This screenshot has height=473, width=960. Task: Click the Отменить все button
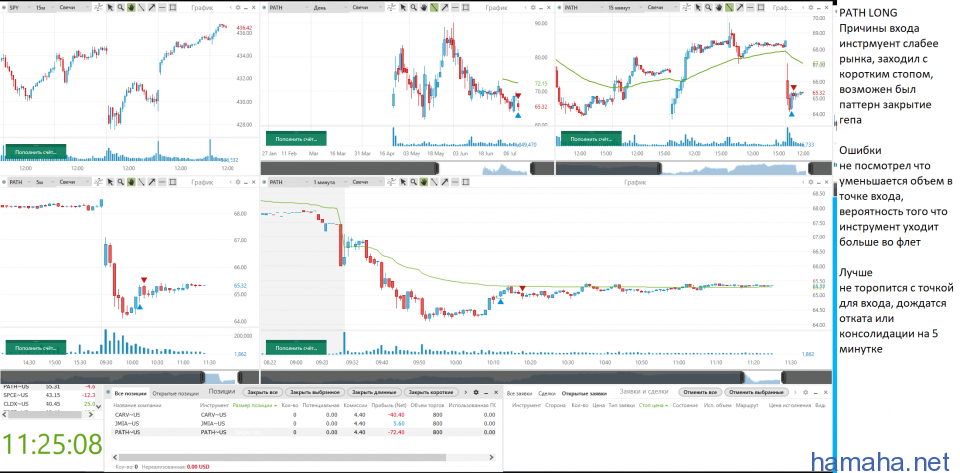click(700, 392)
